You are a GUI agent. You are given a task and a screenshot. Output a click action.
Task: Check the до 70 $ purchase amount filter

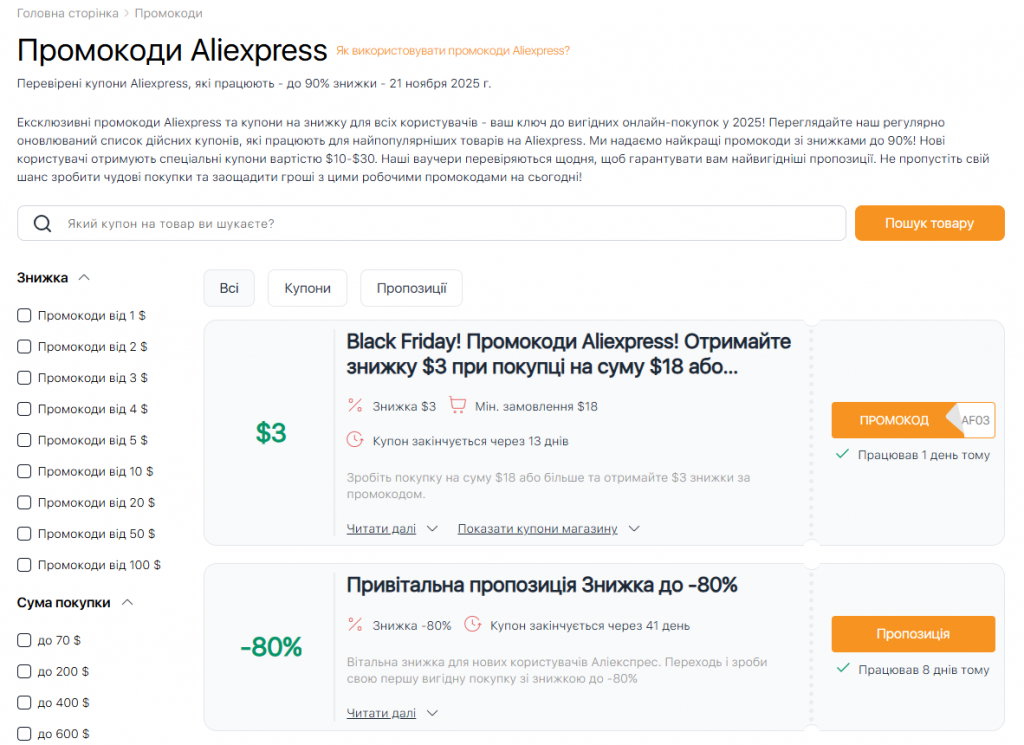[23, 641]
